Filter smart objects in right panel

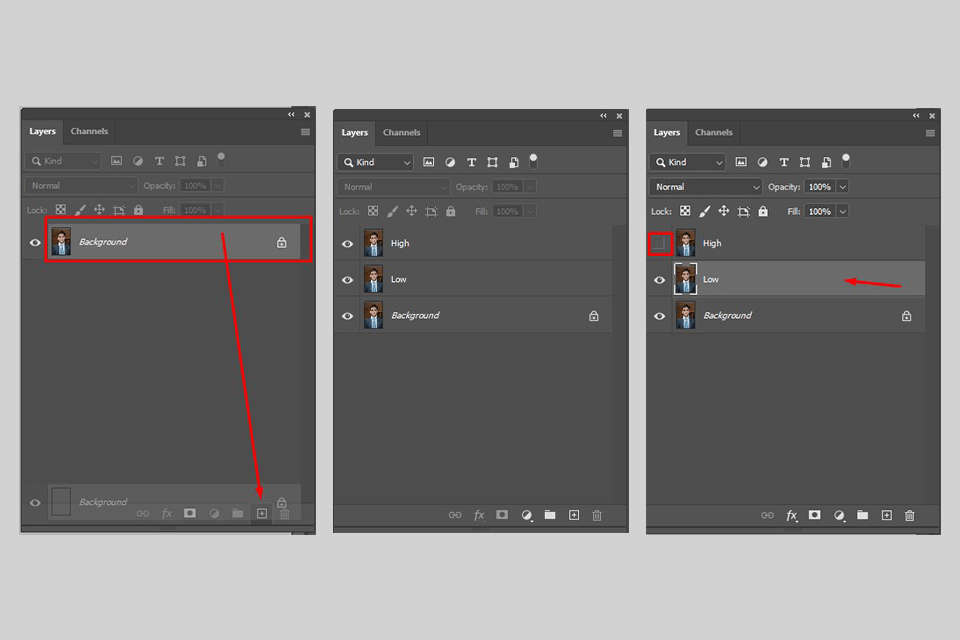(x=826, y=162)
